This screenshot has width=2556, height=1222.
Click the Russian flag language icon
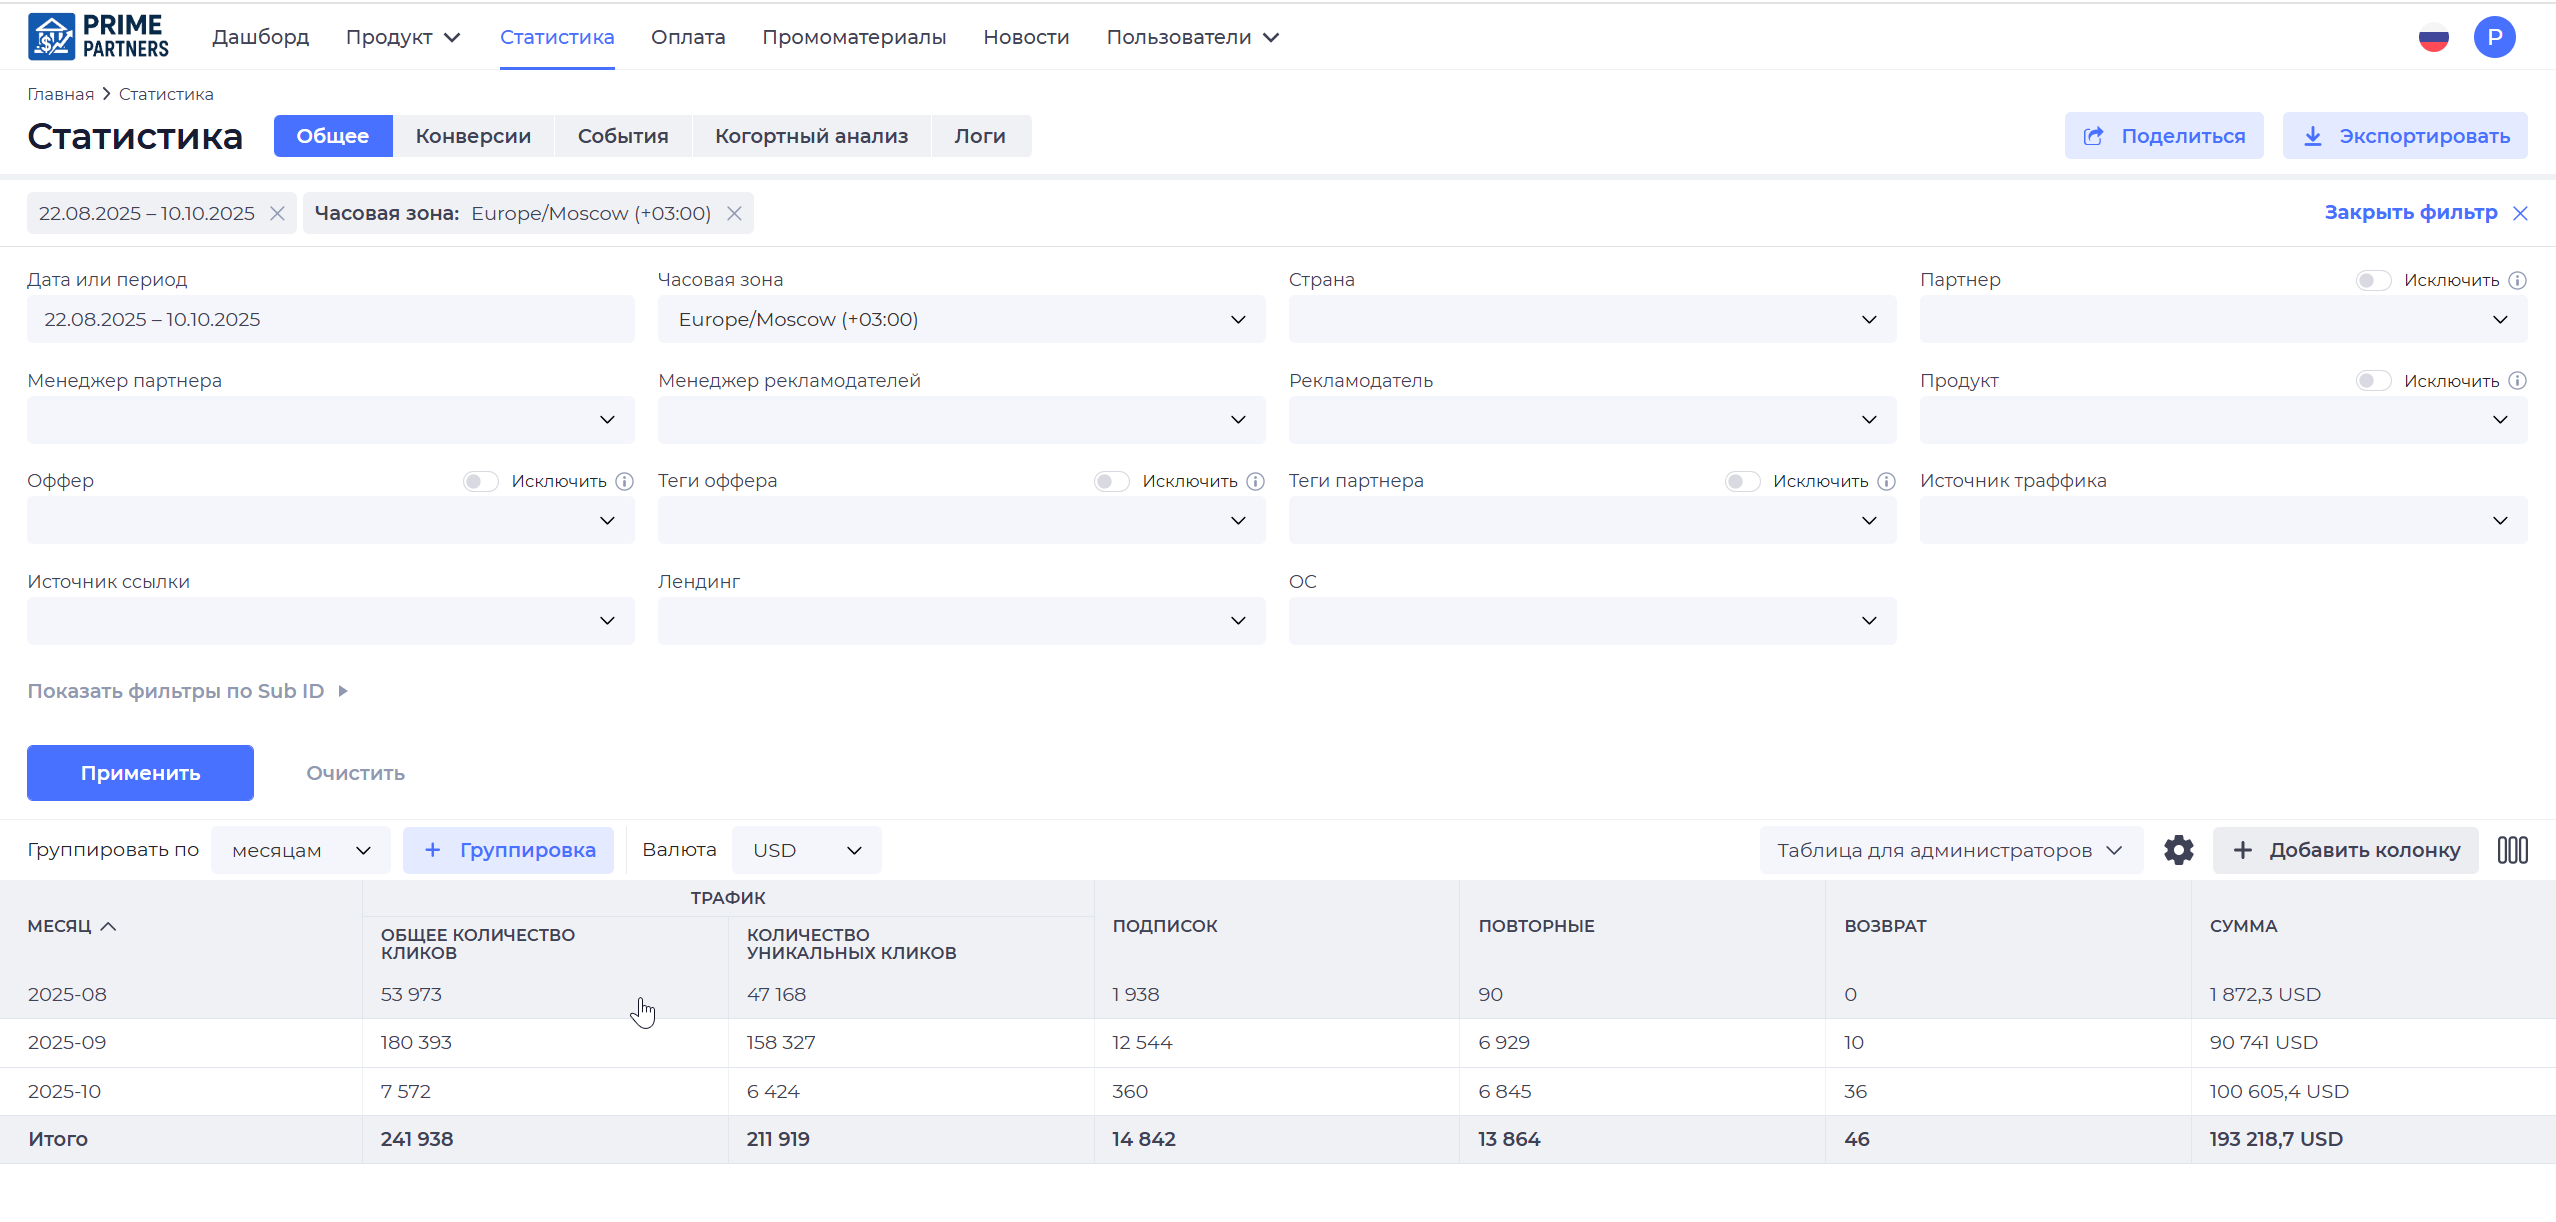click(x=2433, y=38)
